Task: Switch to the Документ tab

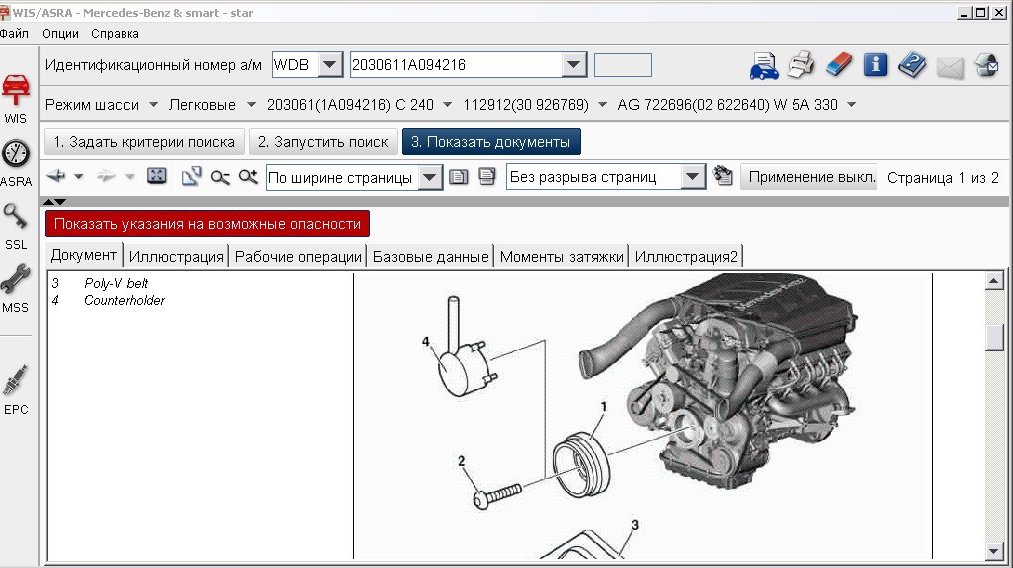Action: click(x=83, y=255)
